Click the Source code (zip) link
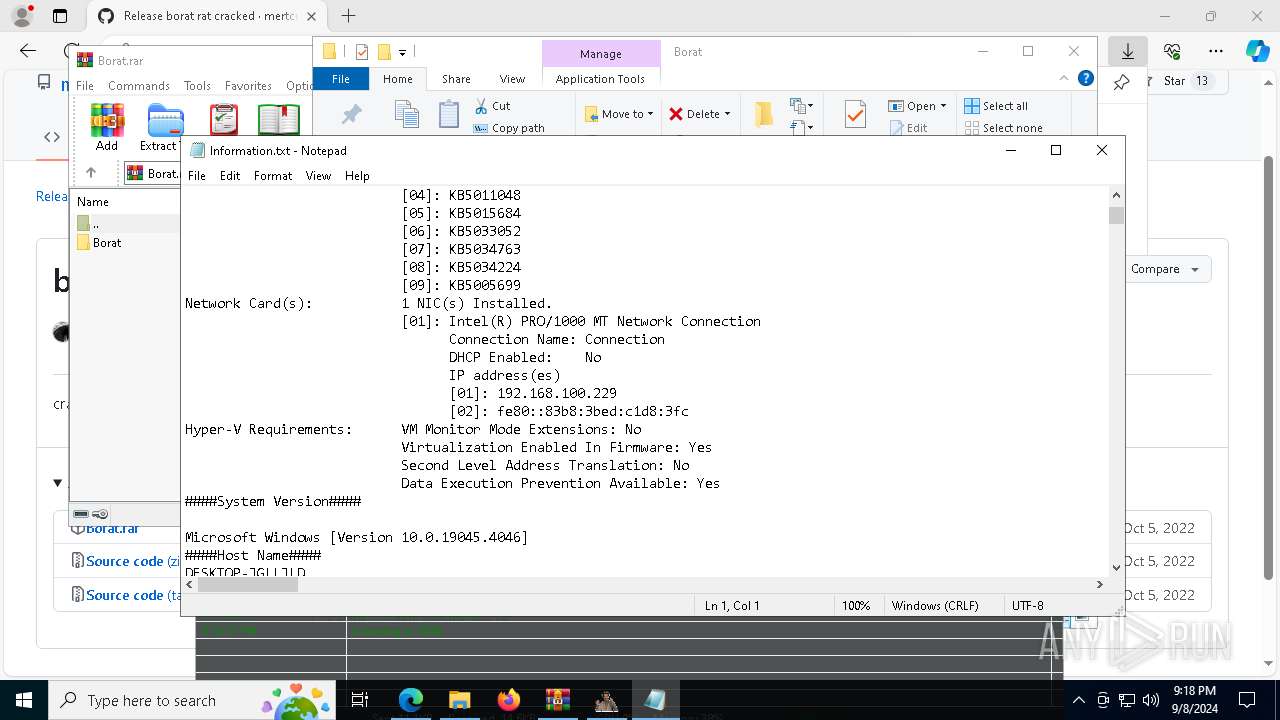The width and height of the screenshot is (1280, 720). pyautogui.click(x=132, y=561)
